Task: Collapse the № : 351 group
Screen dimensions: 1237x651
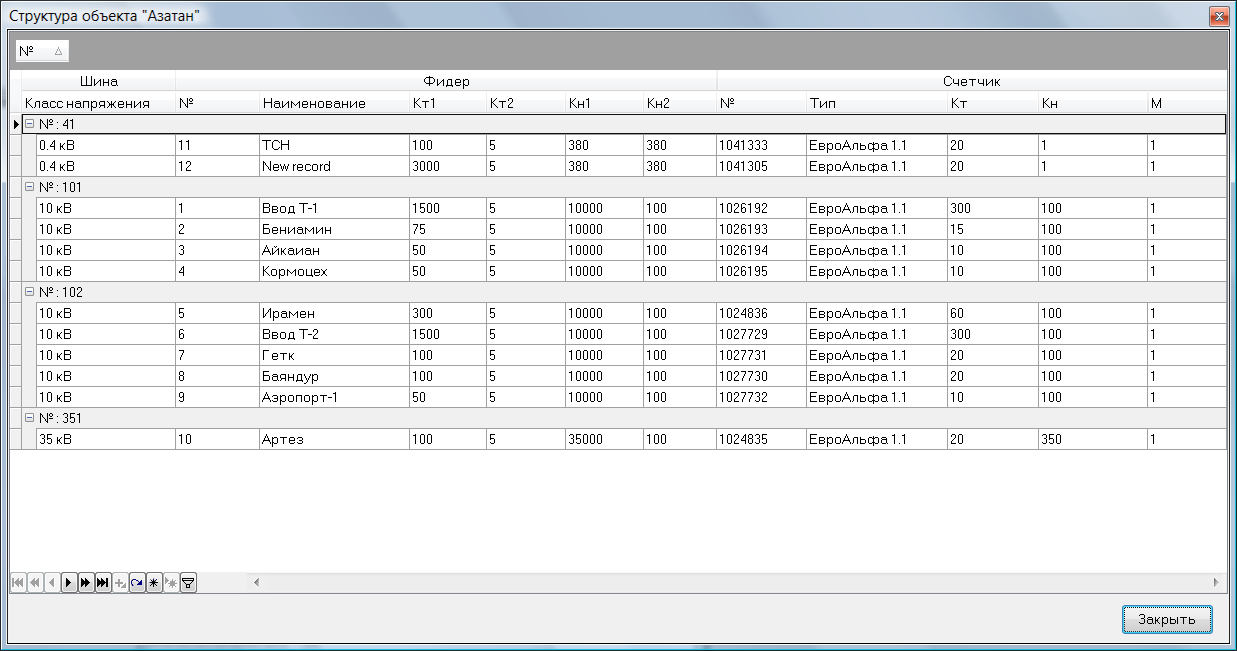Action: (x=29, y=418)
